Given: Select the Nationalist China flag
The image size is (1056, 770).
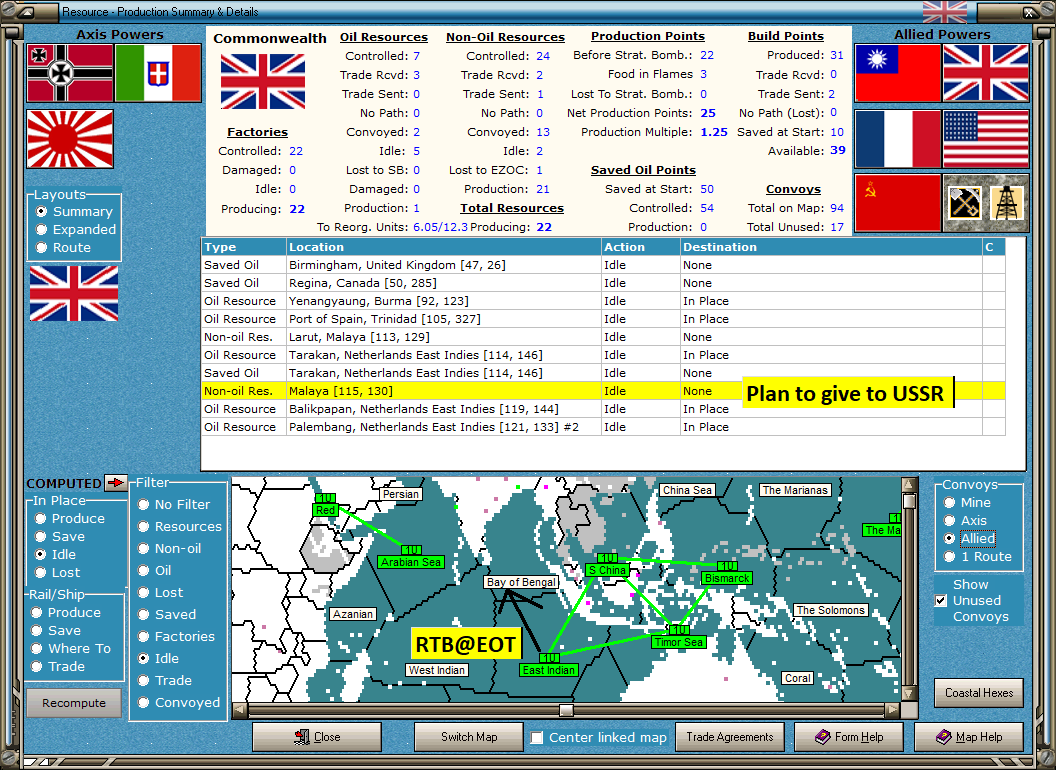Looking at the screenshot, I should (897, 73).
